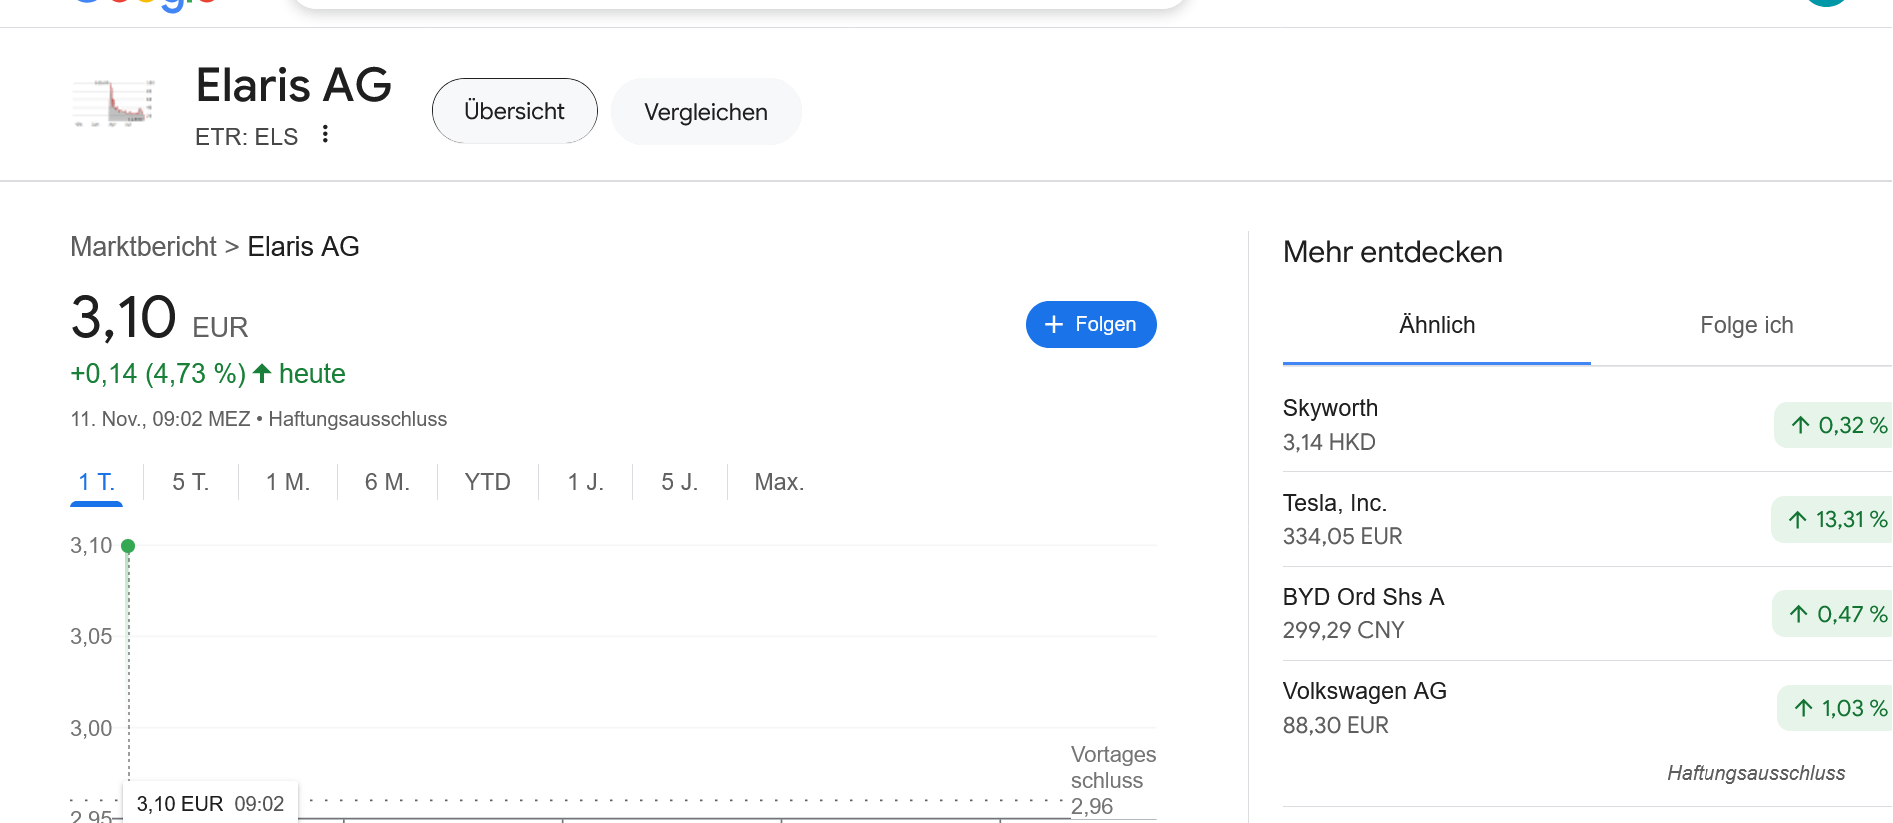Switch to the Folge ich tab
Viewport: 1893px width, 823px height.
pyautogui.click(x=1746, y=326)
